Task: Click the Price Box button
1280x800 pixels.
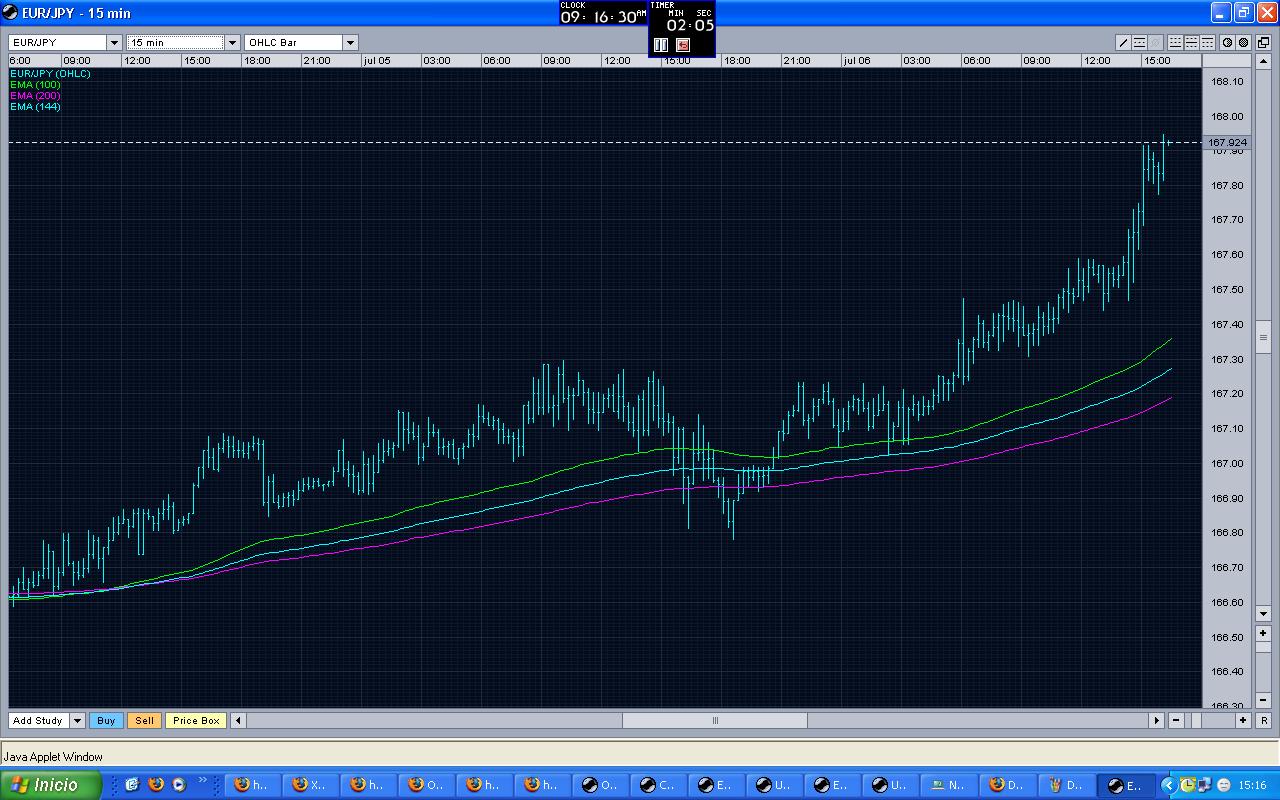Action: click(196, 720)
